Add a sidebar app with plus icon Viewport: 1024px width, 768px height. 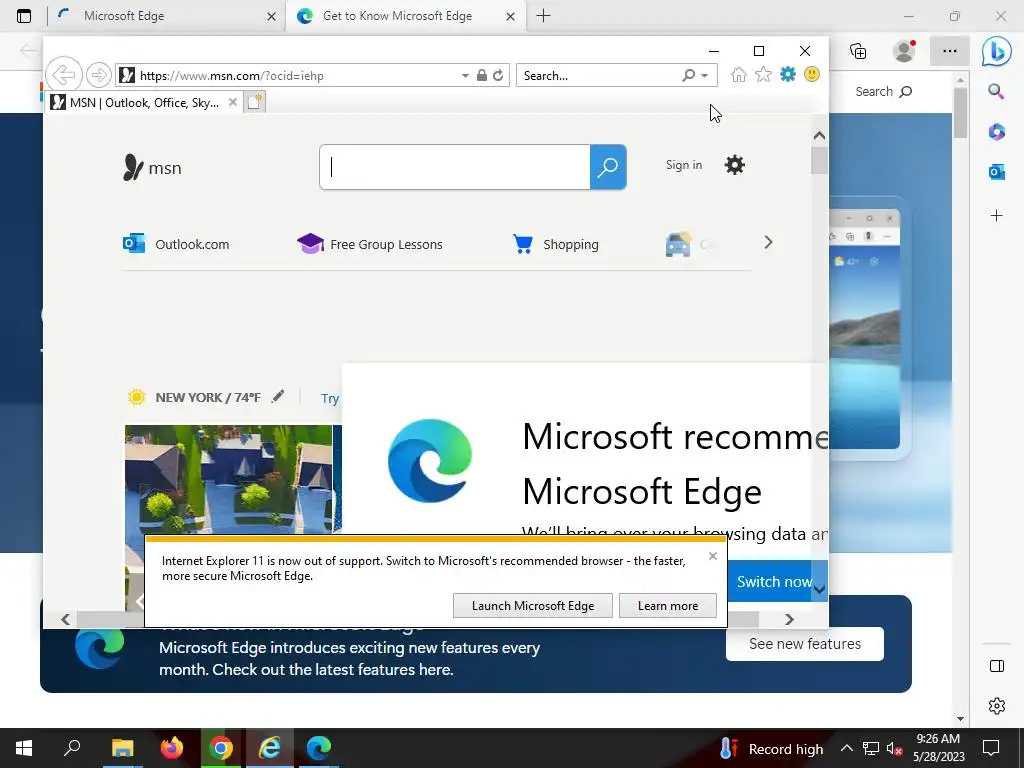tap(997, 216)
